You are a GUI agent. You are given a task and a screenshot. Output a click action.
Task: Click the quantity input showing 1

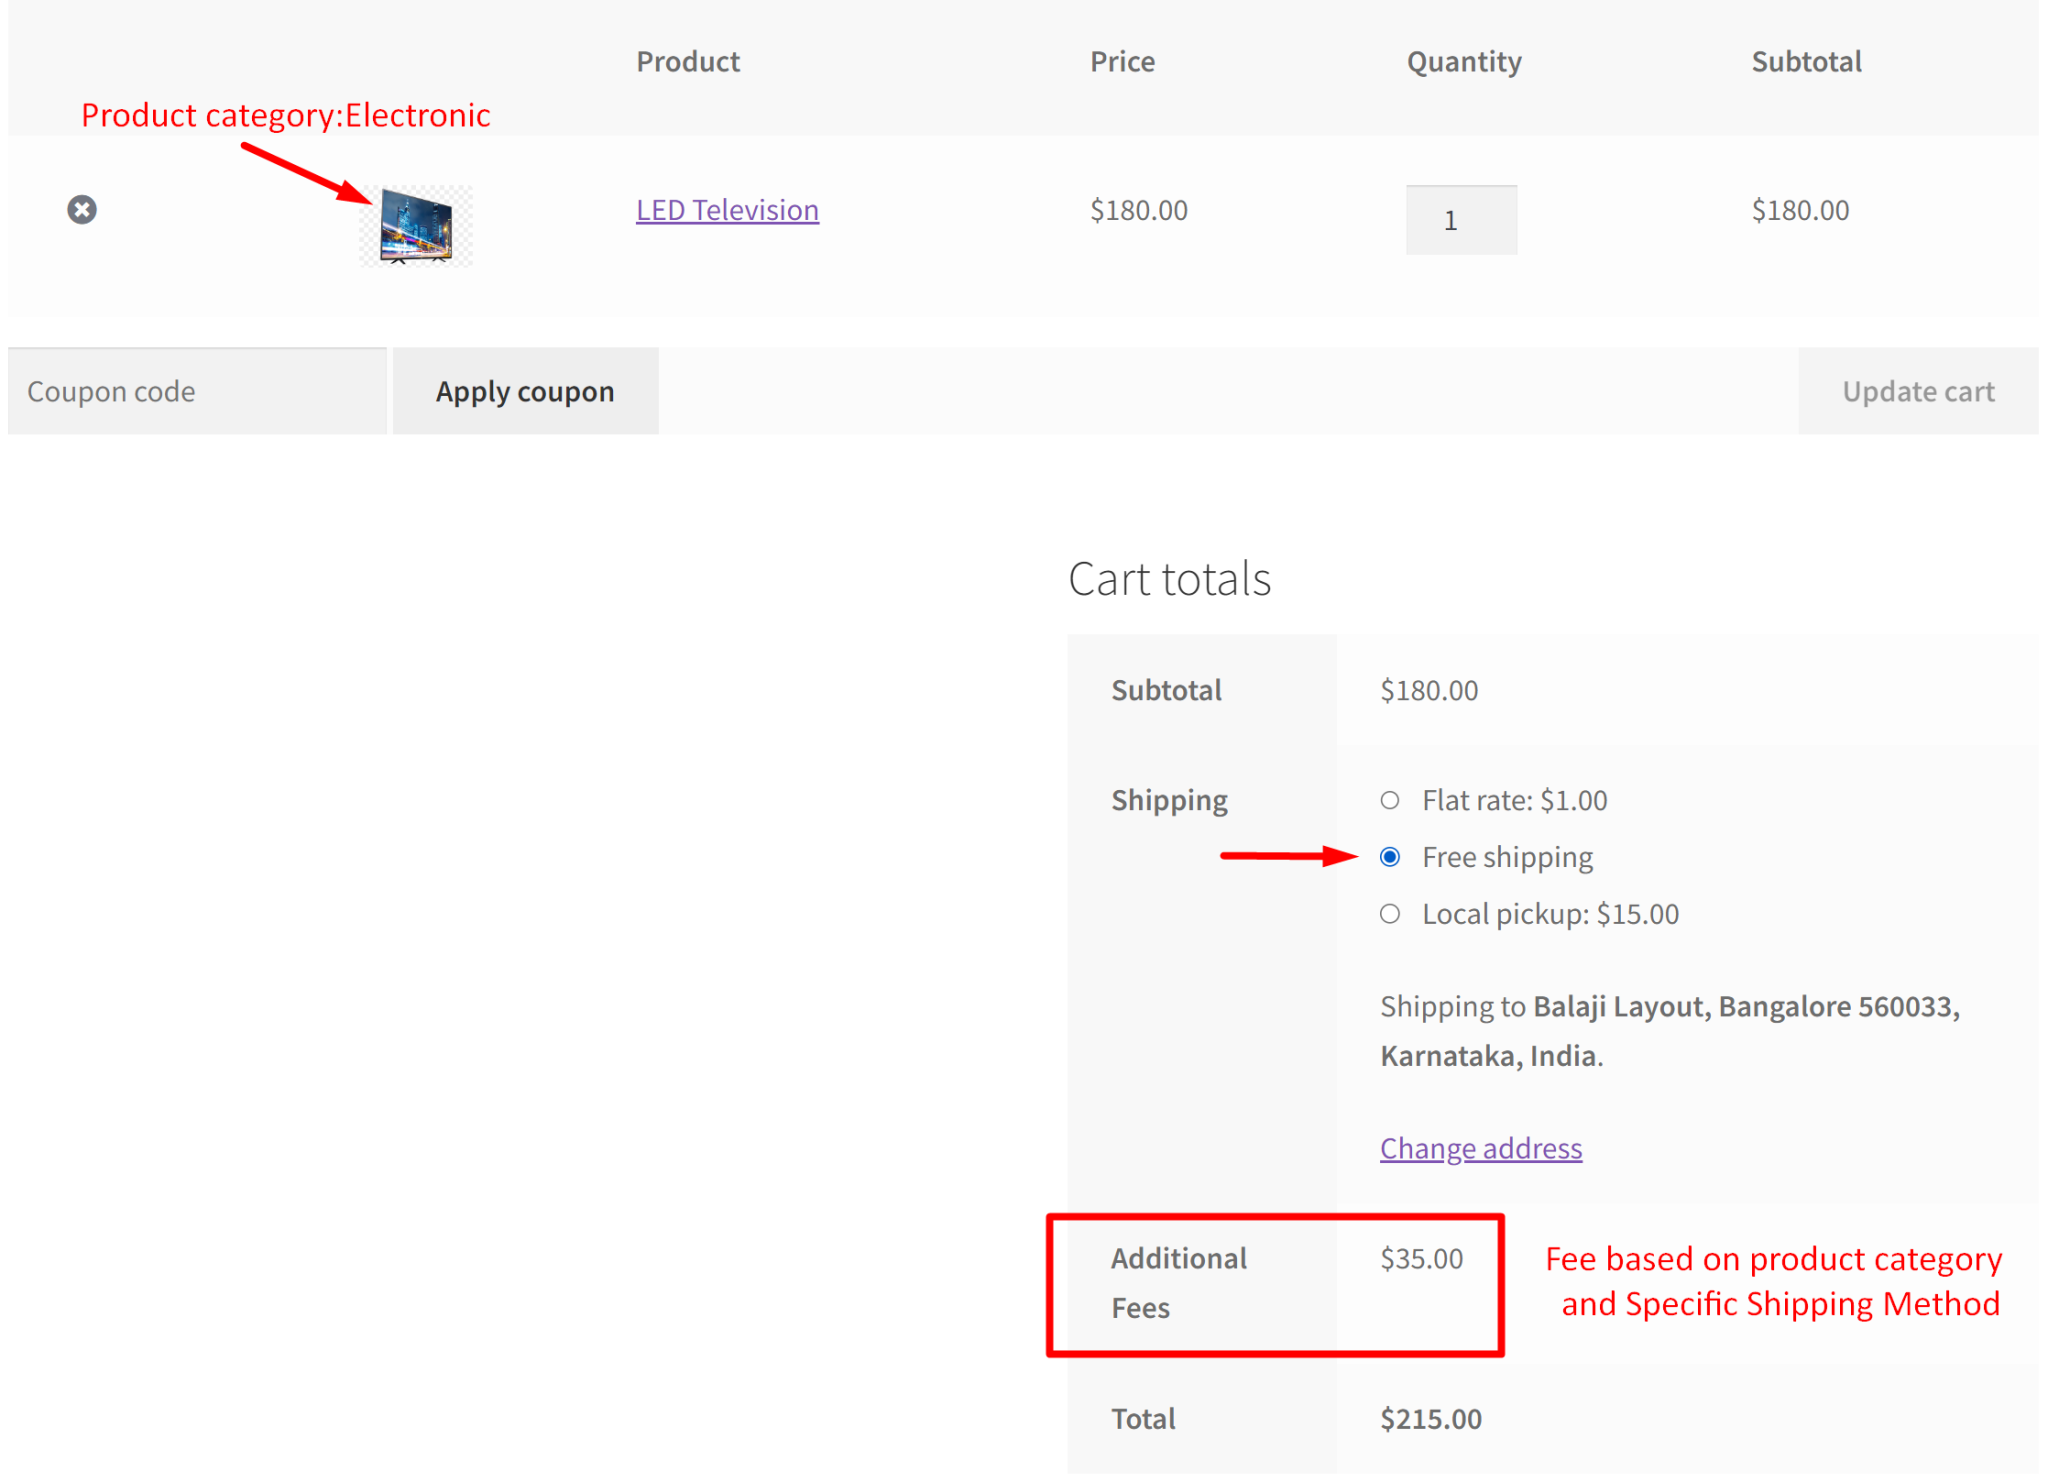[1460, 219]
